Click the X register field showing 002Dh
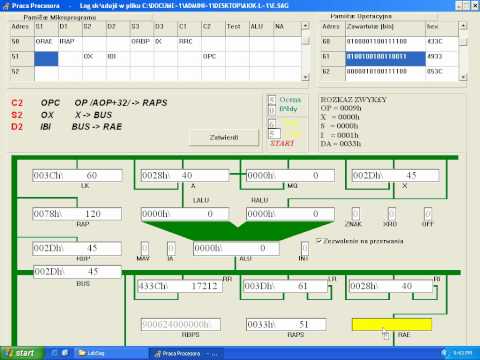 pyautogui.click(x=396, y=175)
